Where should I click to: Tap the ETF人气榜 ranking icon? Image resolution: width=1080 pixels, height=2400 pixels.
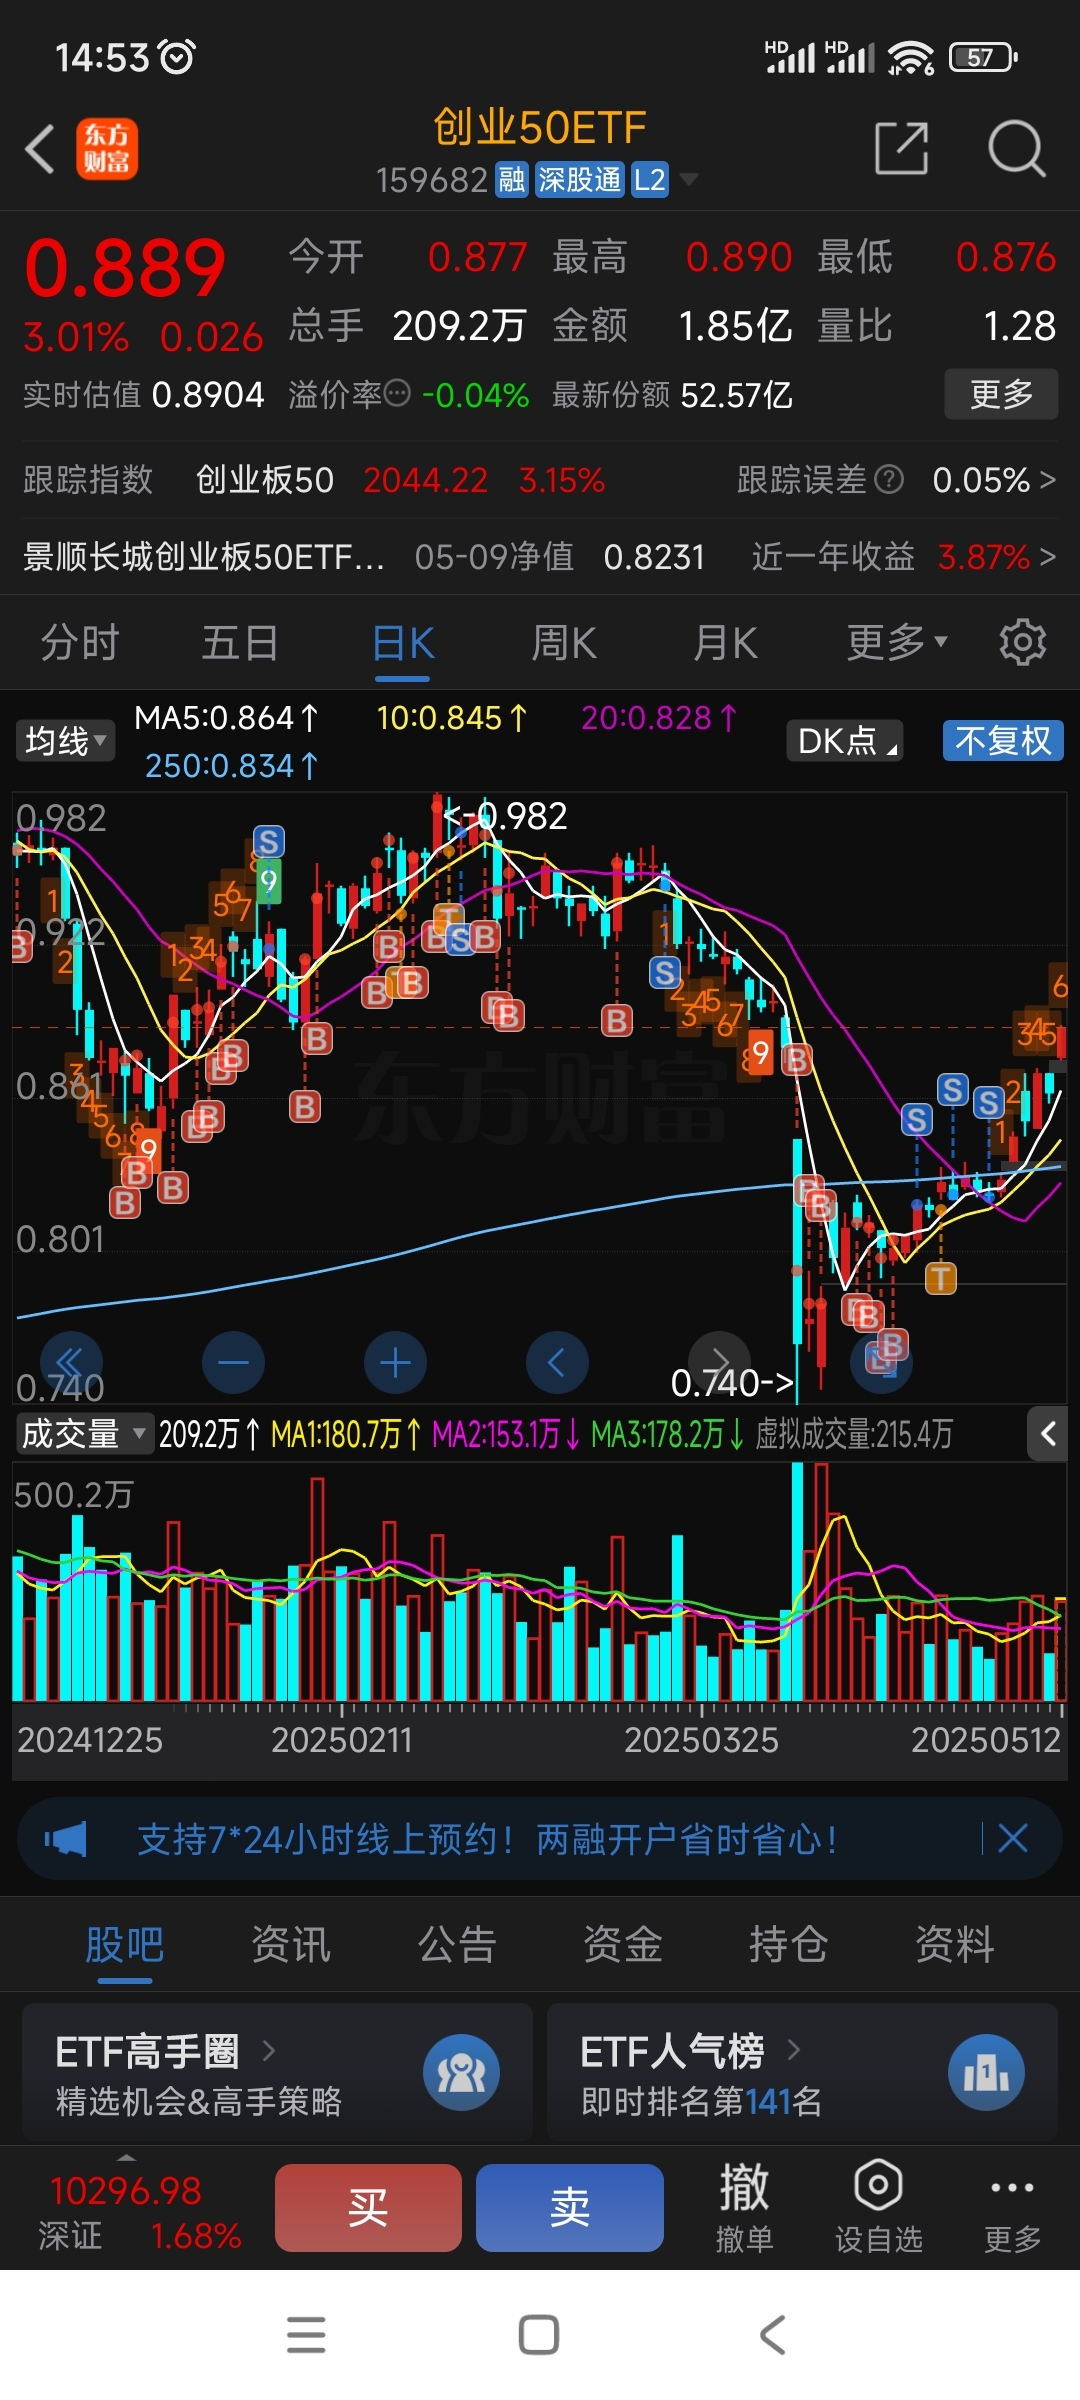click(986, 2073)
